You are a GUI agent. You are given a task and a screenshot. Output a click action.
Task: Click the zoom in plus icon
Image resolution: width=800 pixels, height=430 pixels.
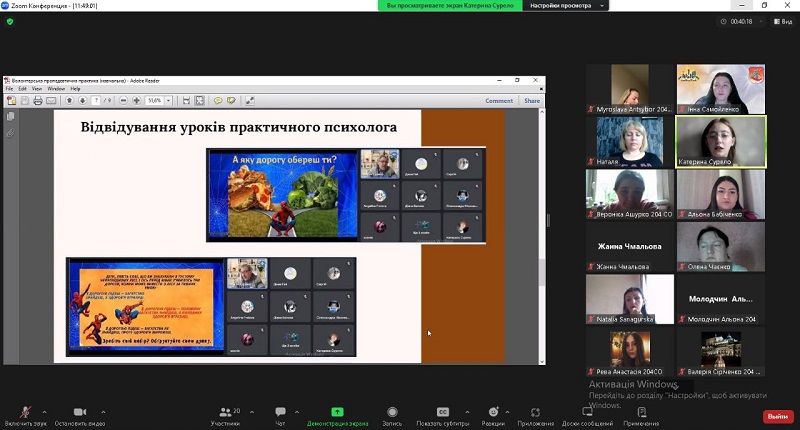point(138,101)
